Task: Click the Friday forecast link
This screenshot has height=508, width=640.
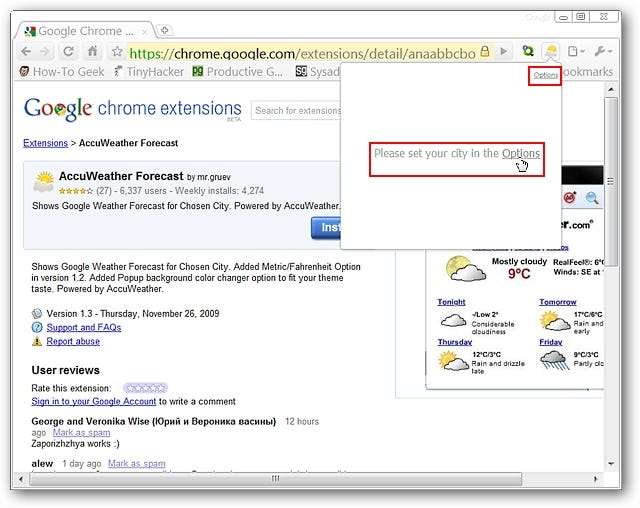Action: point(551,342)
